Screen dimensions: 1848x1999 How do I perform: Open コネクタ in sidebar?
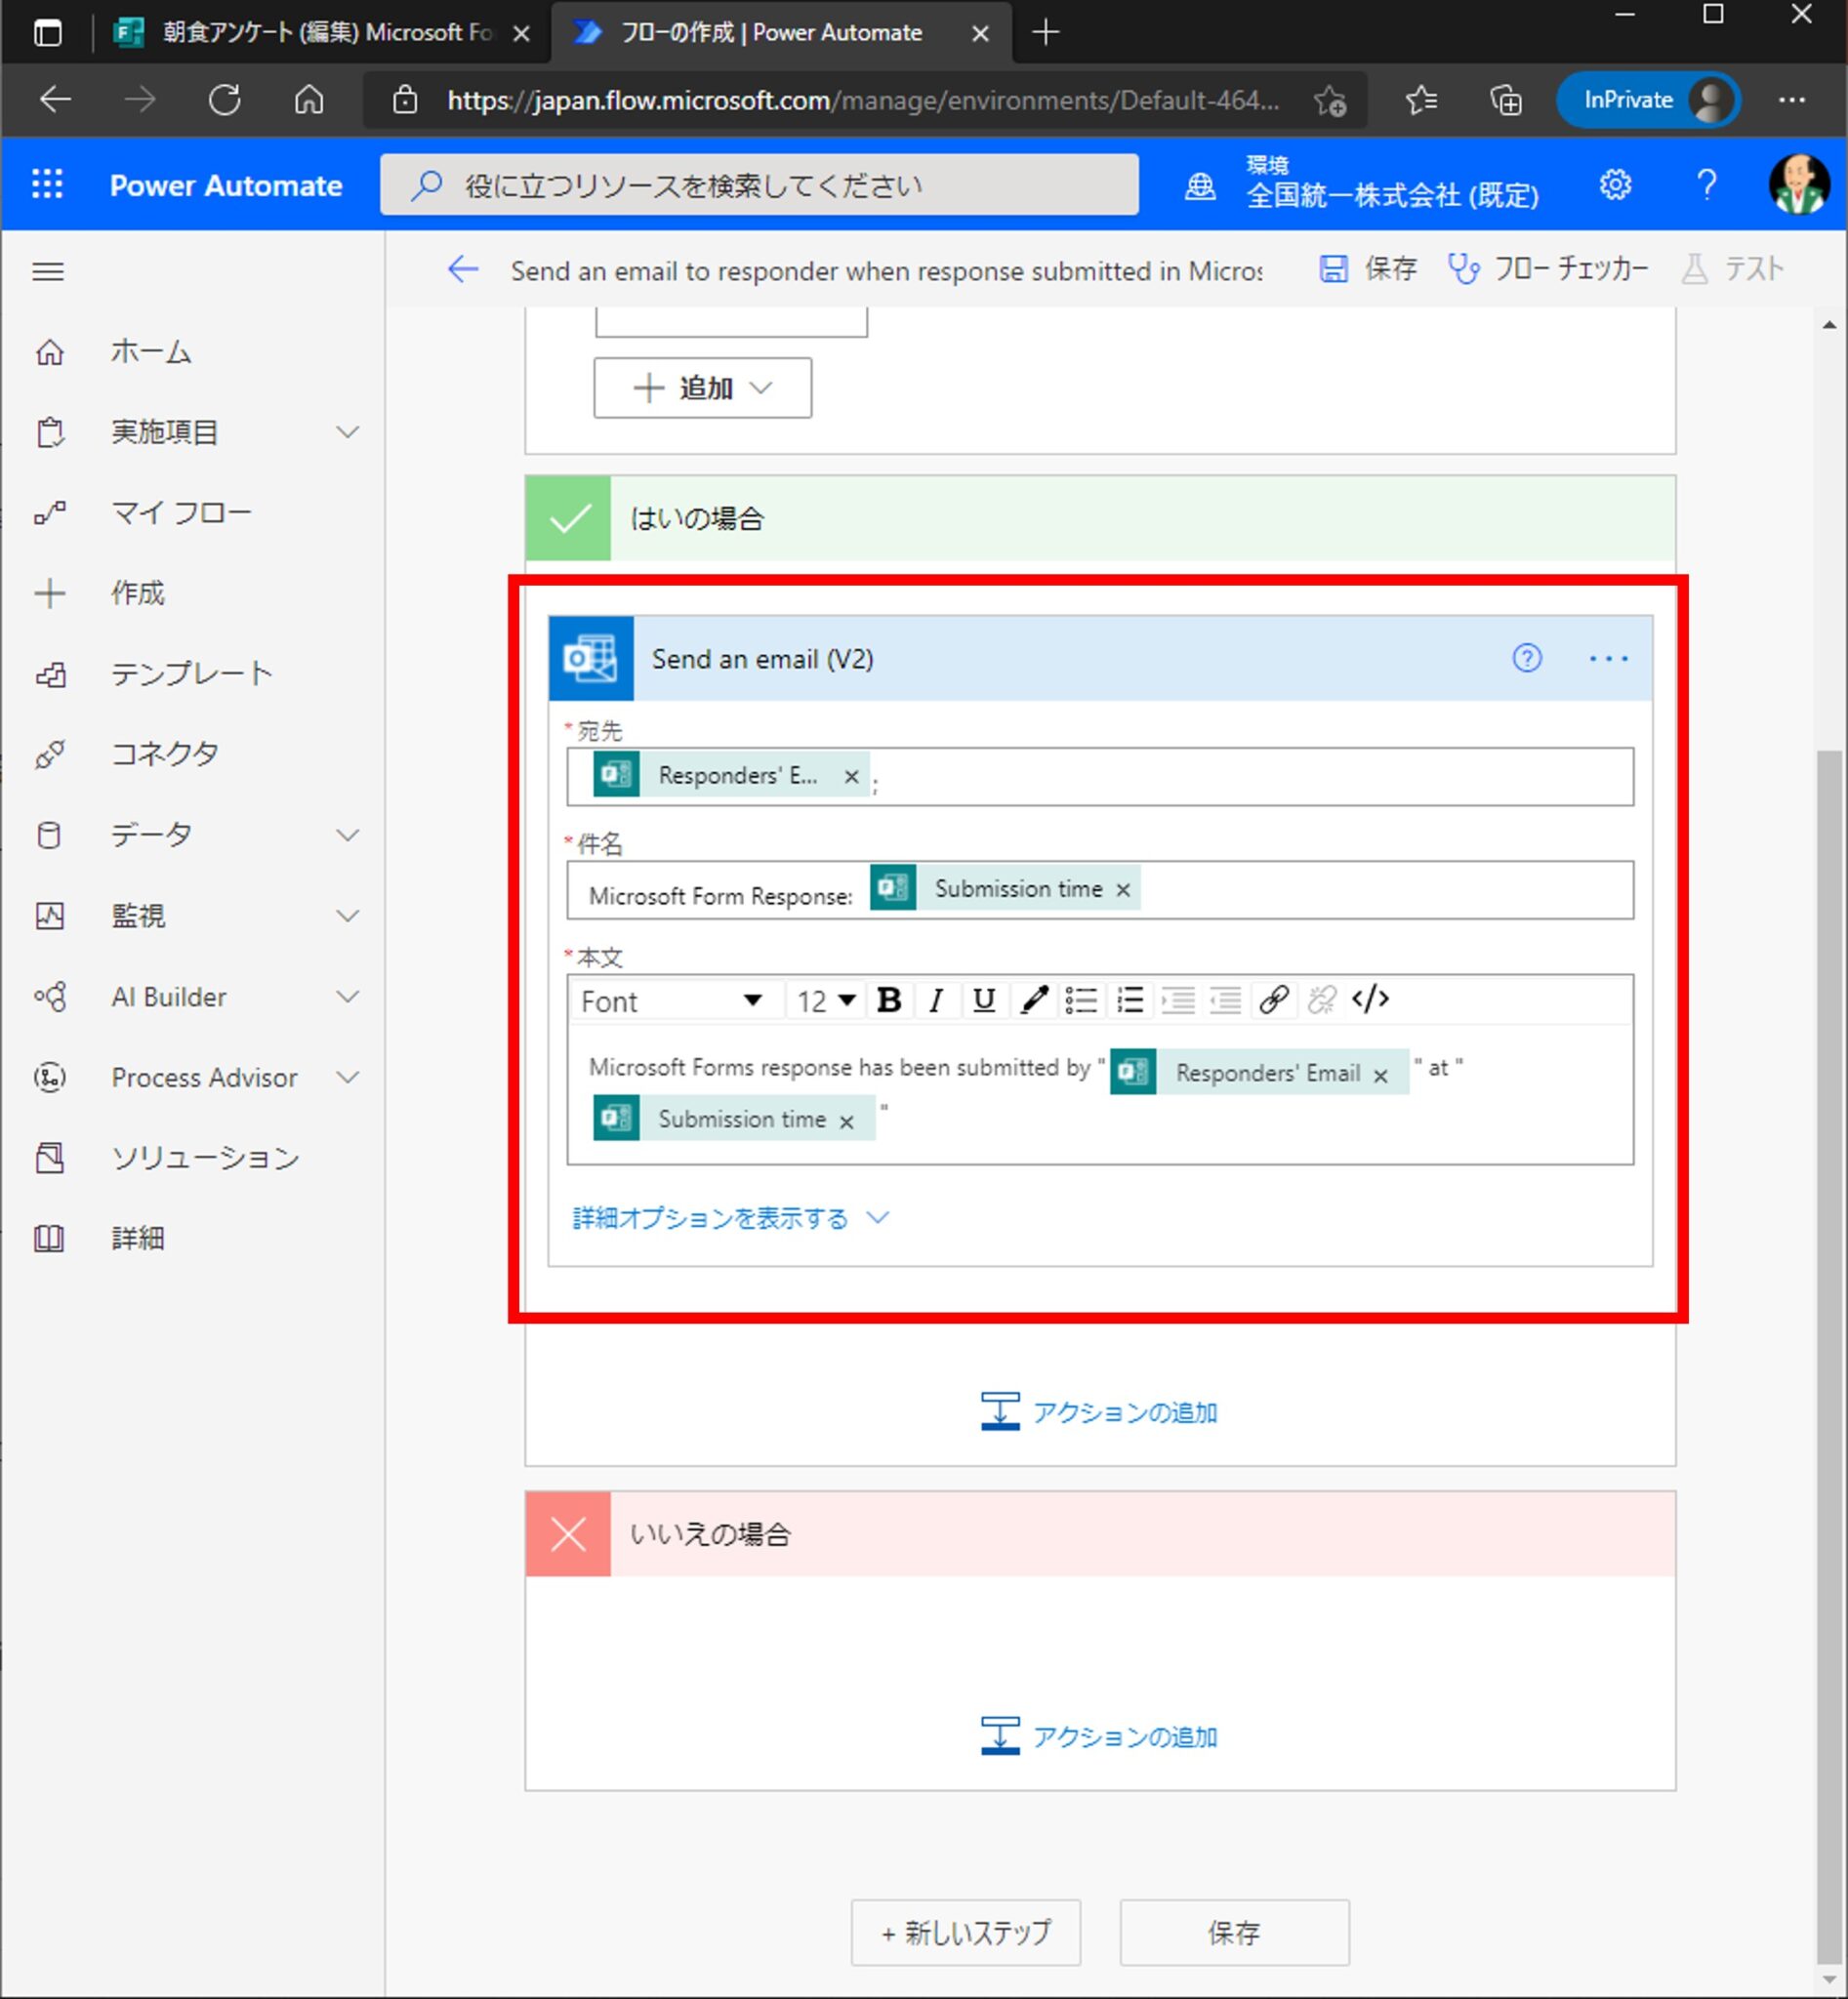click(x=164, y=754)
